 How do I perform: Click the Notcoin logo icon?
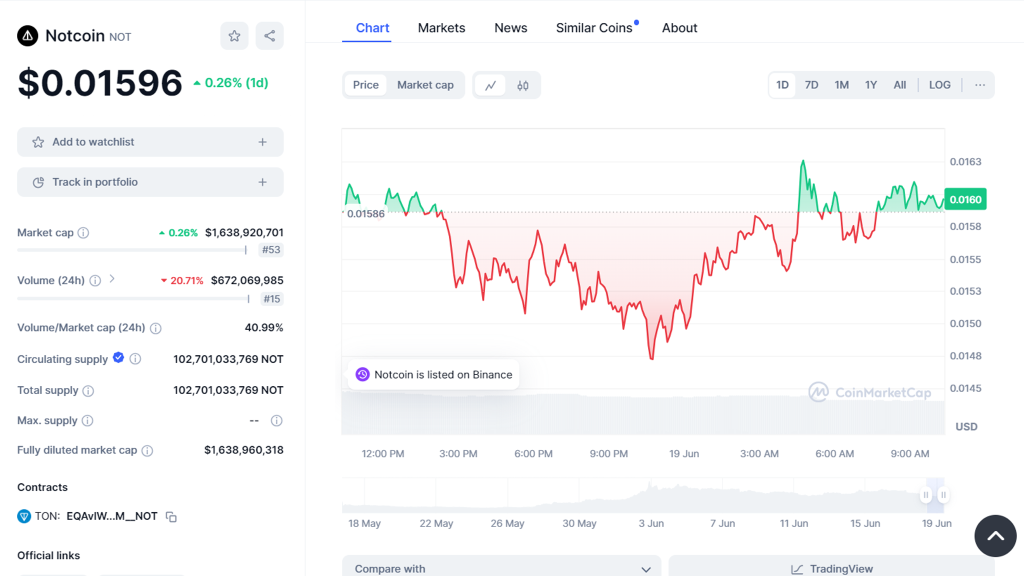point(27,36)
